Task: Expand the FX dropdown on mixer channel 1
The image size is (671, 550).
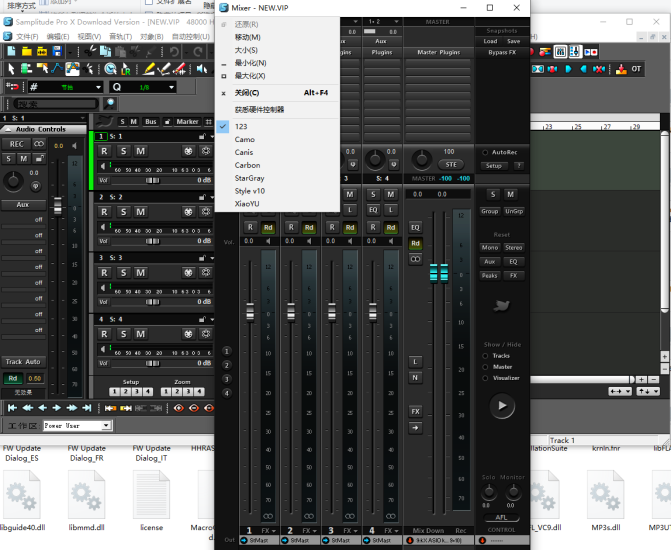Action: tap(268, 531)
